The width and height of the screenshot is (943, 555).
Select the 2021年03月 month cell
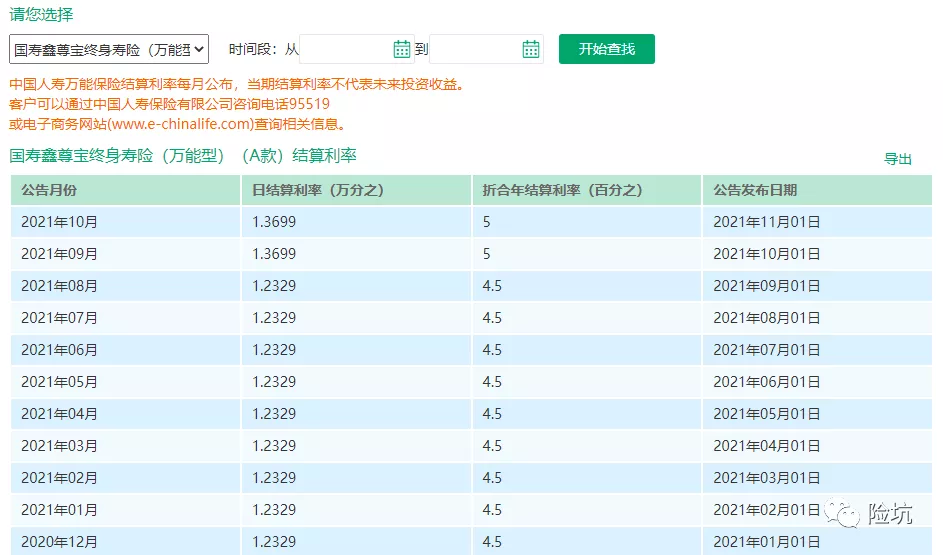pos(125,446)
